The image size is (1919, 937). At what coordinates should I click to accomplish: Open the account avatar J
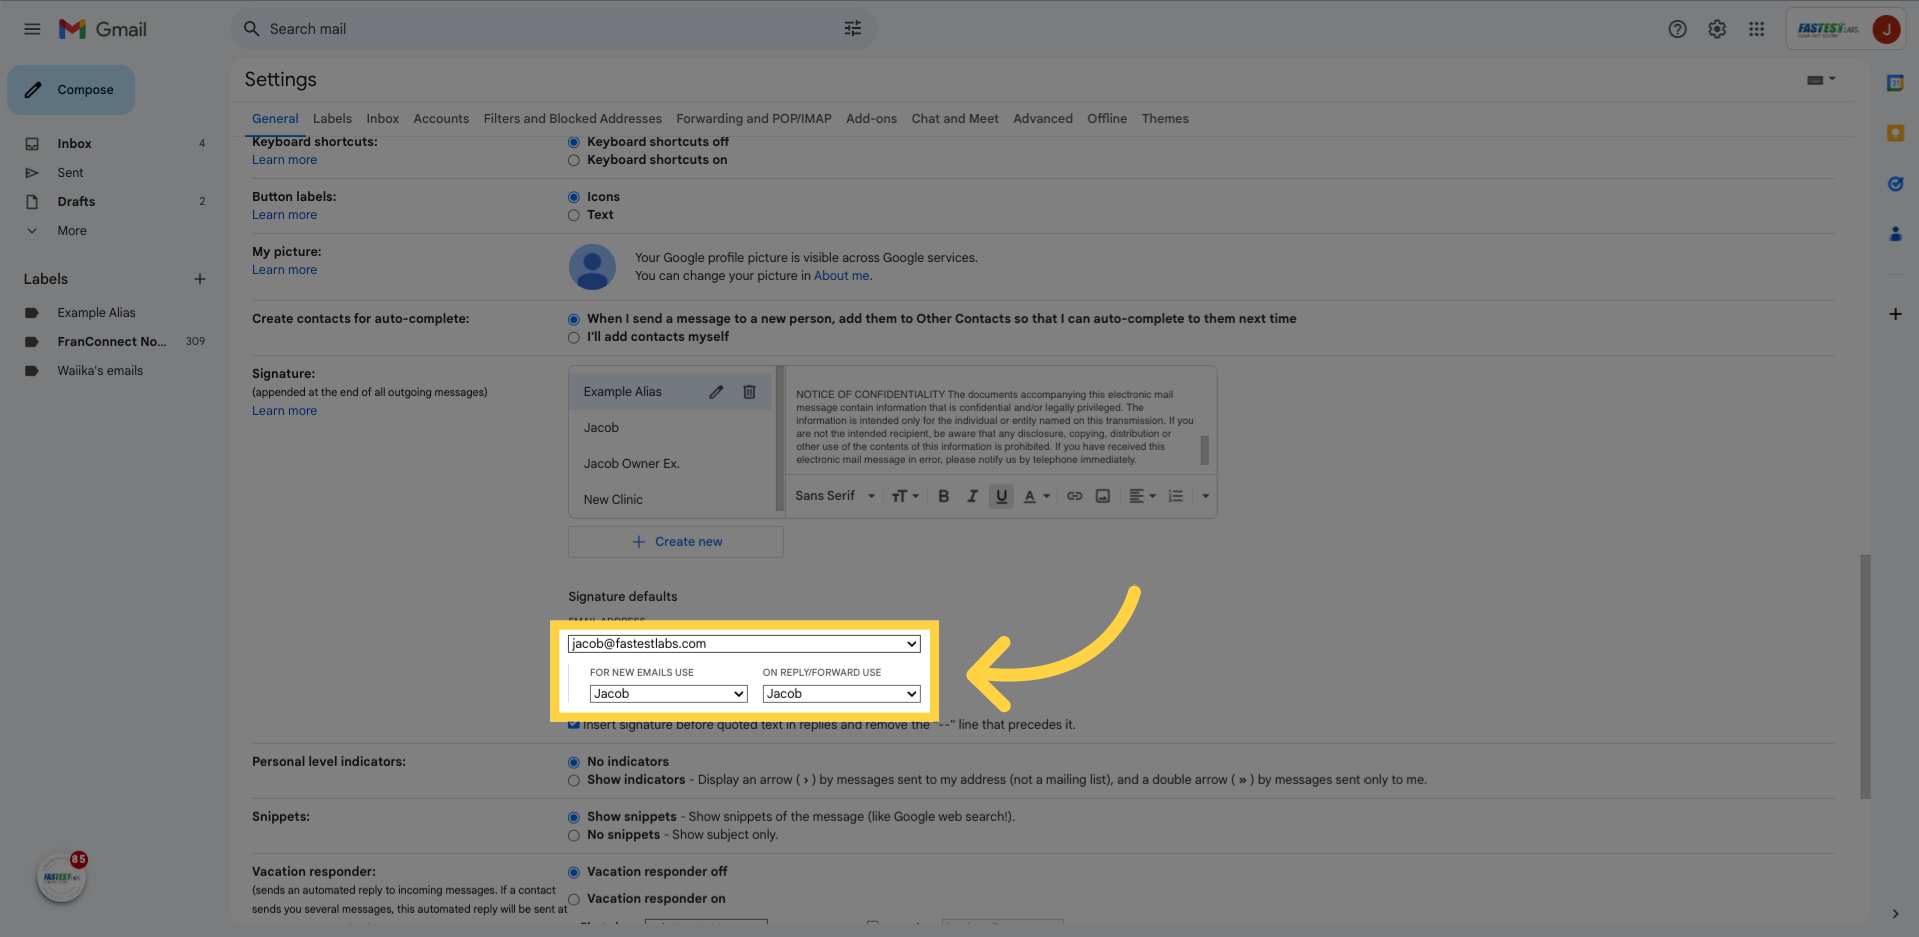click(1886, 29)
